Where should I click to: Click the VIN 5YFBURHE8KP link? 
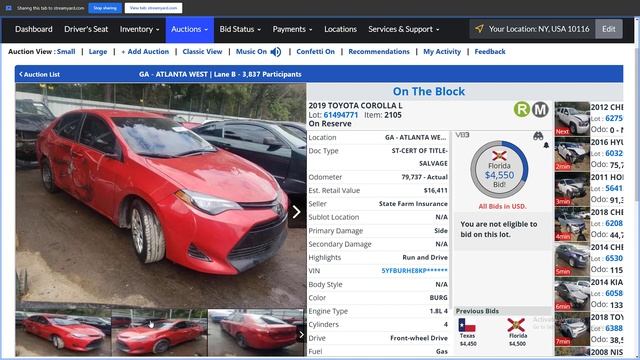coord(414,271)
